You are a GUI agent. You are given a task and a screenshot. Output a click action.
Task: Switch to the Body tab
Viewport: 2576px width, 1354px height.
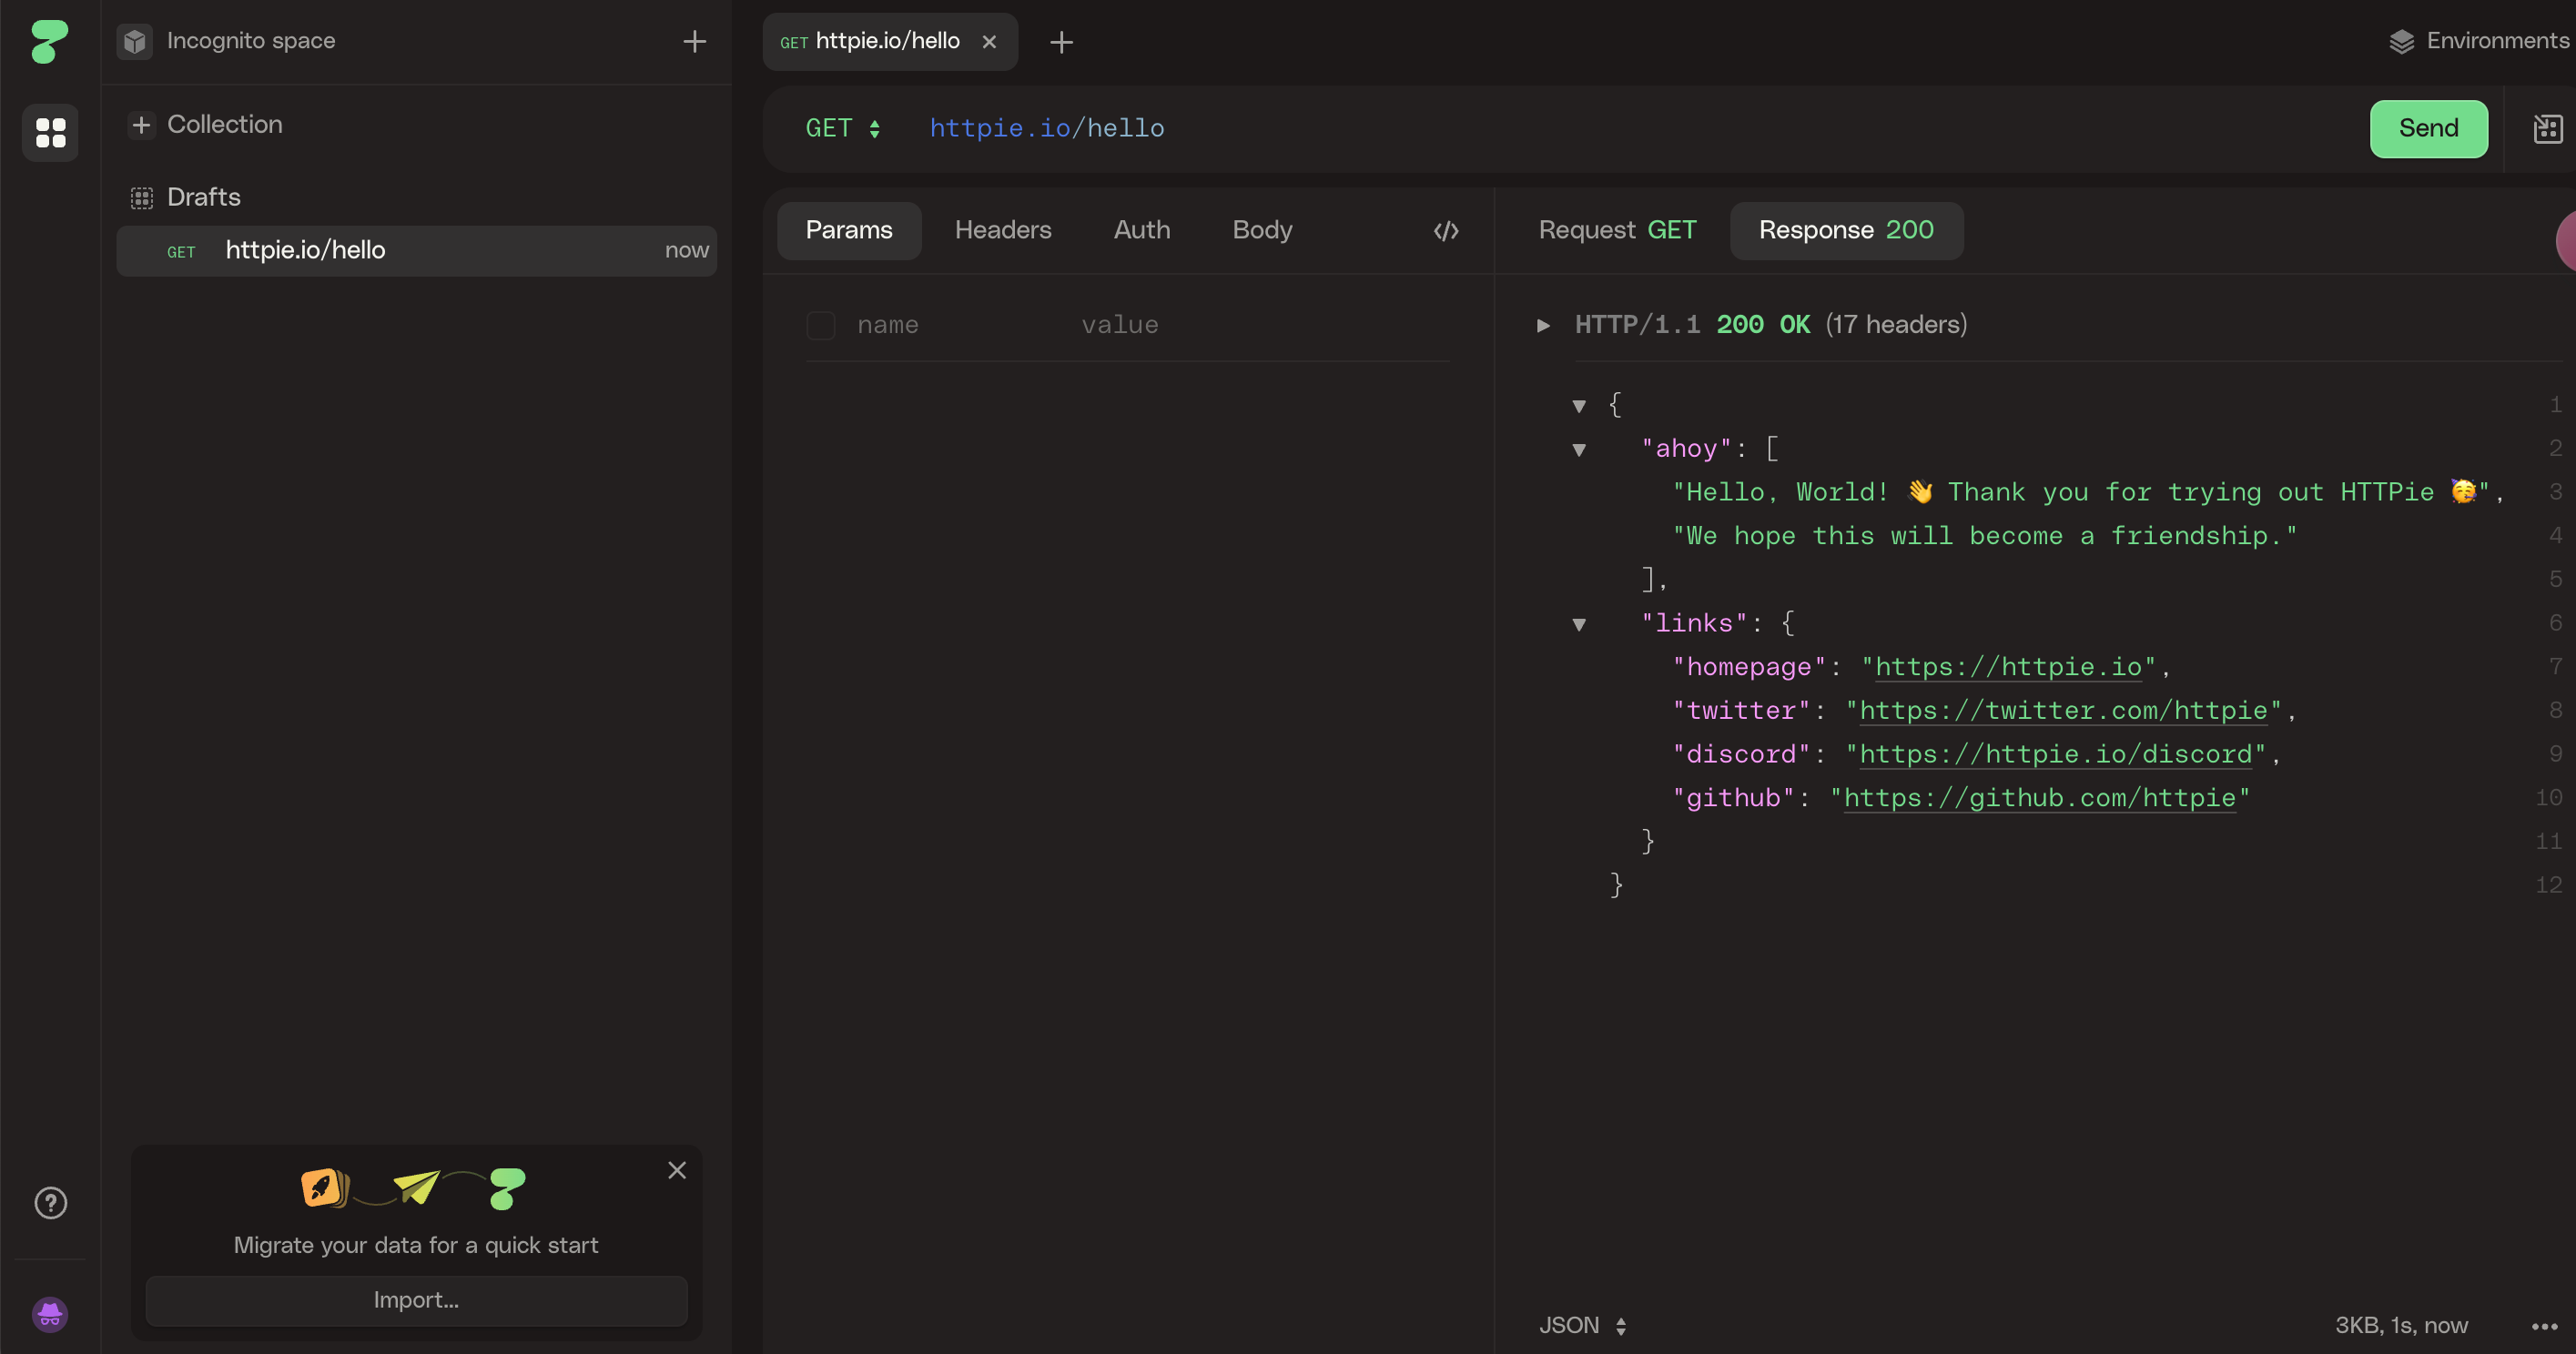1262,230
